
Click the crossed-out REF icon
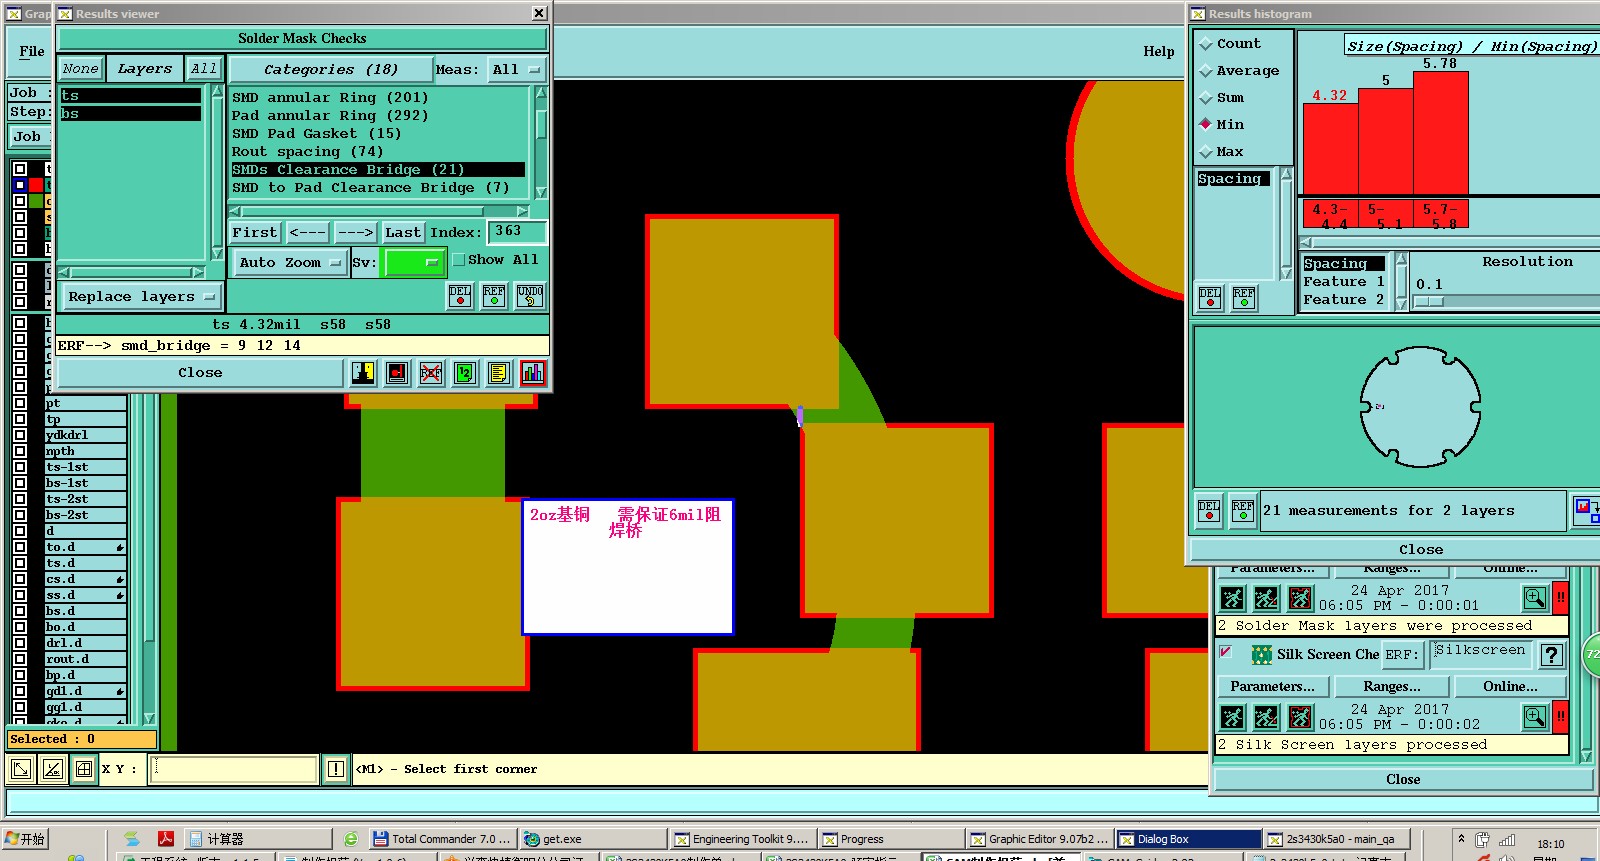click(x=431, y=373)
